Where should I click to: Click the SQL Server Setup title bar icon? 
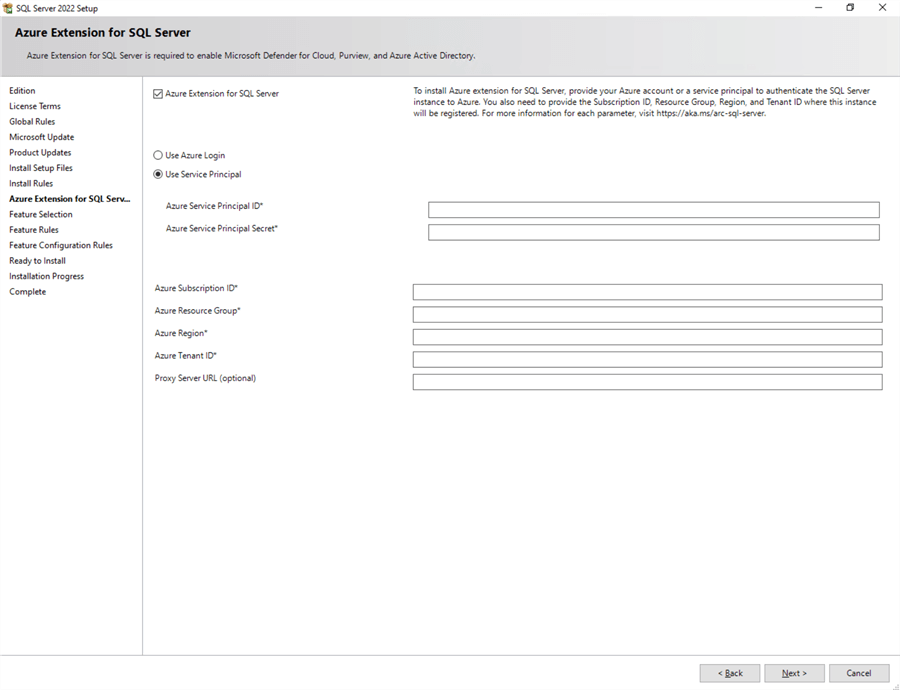coord(7,8)
